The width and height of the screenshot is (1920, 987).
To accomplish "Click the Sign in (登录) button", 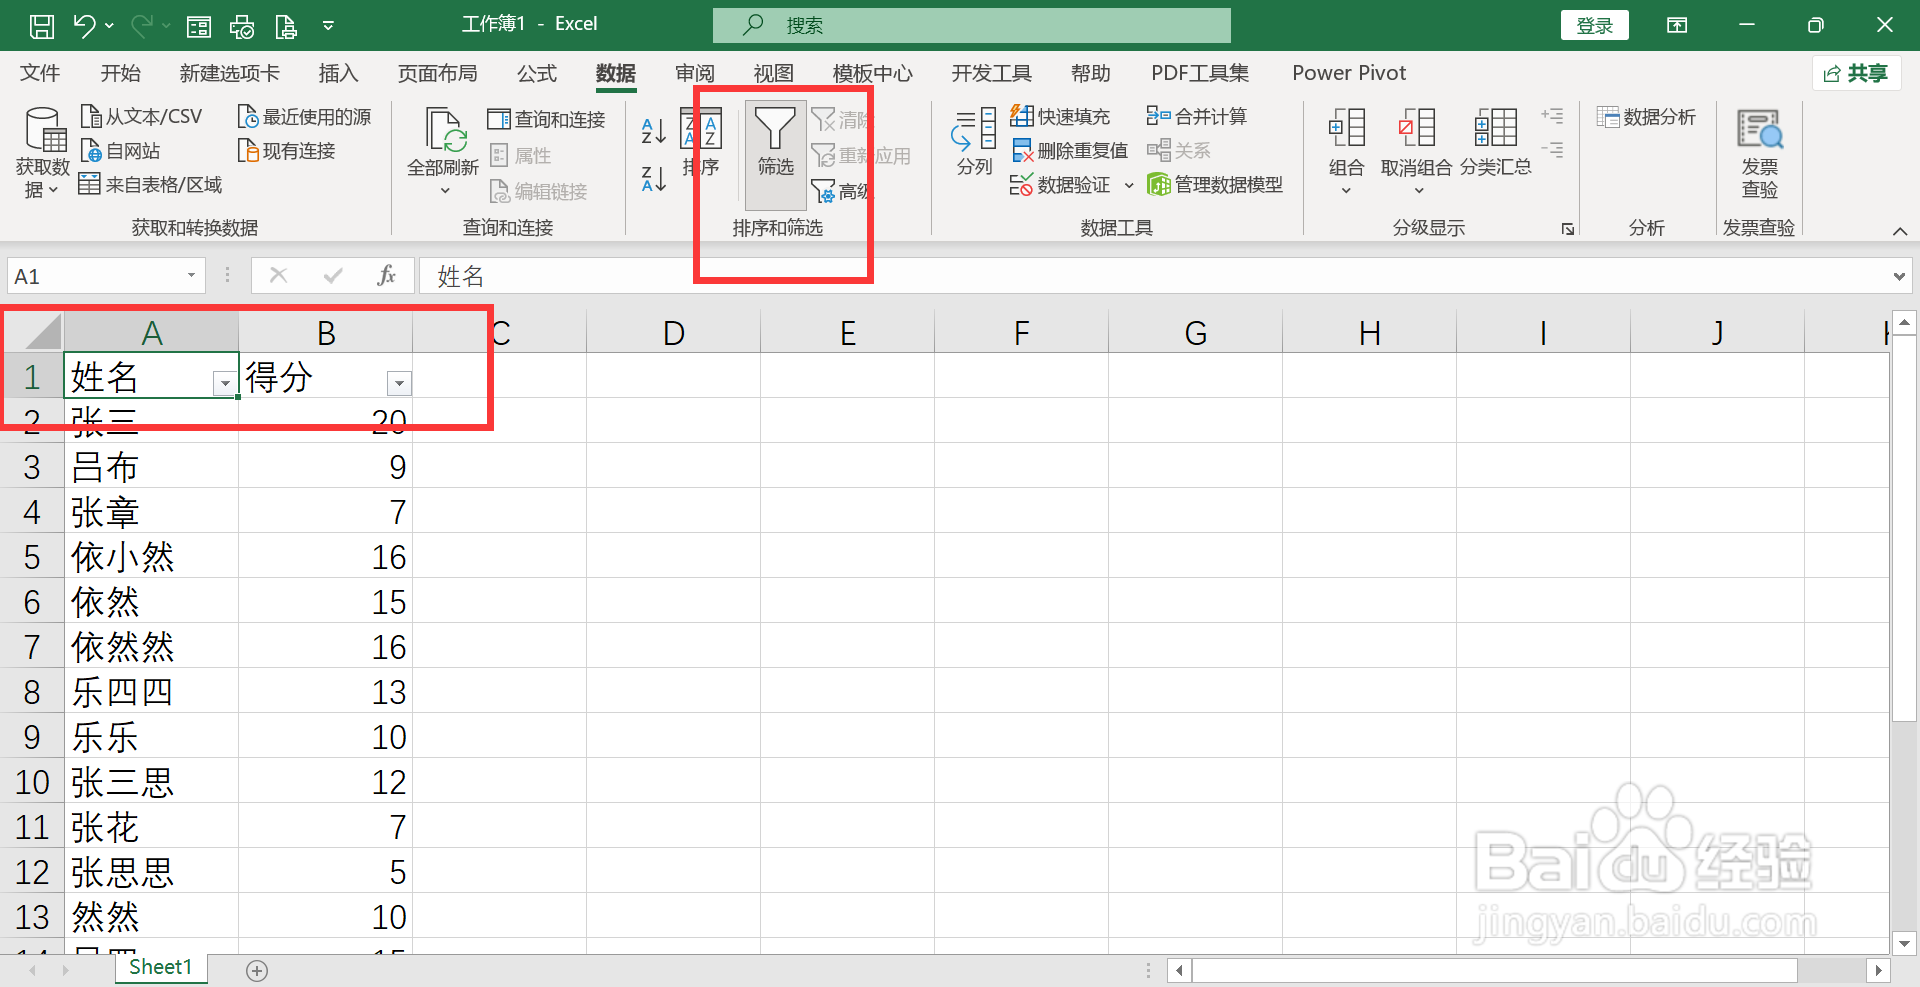I will tap(1595, 26).
